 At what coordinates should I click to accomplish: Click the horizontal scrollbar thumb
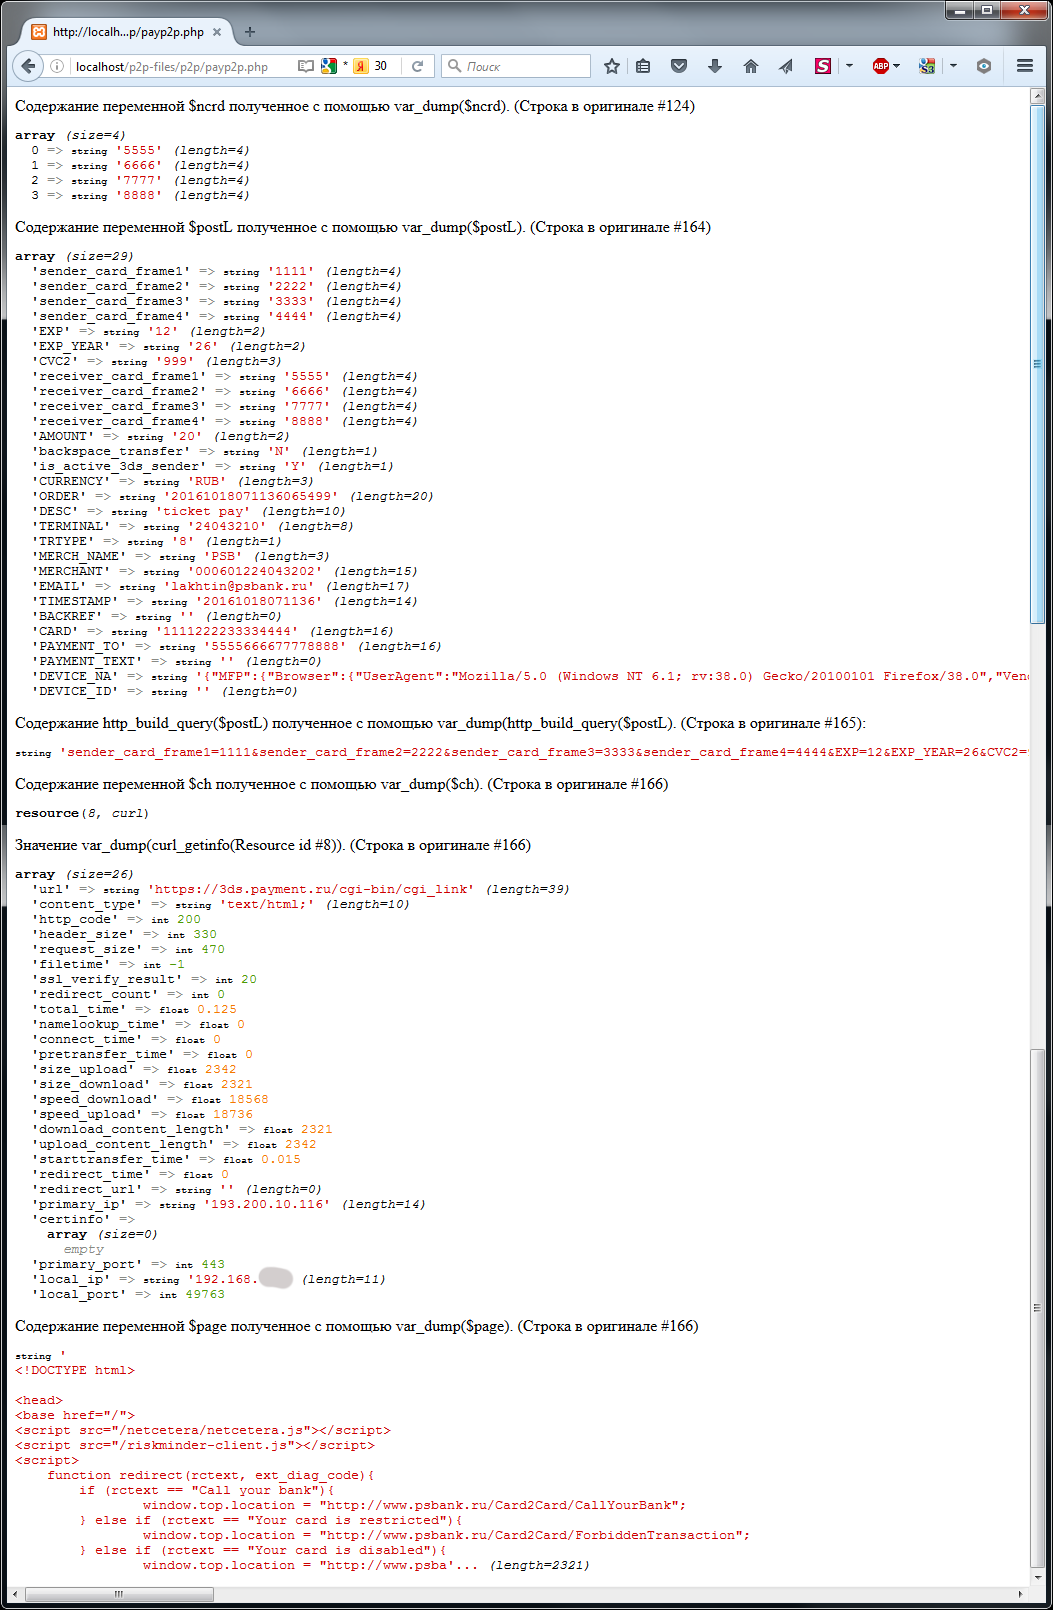[x=118, y=1593]
